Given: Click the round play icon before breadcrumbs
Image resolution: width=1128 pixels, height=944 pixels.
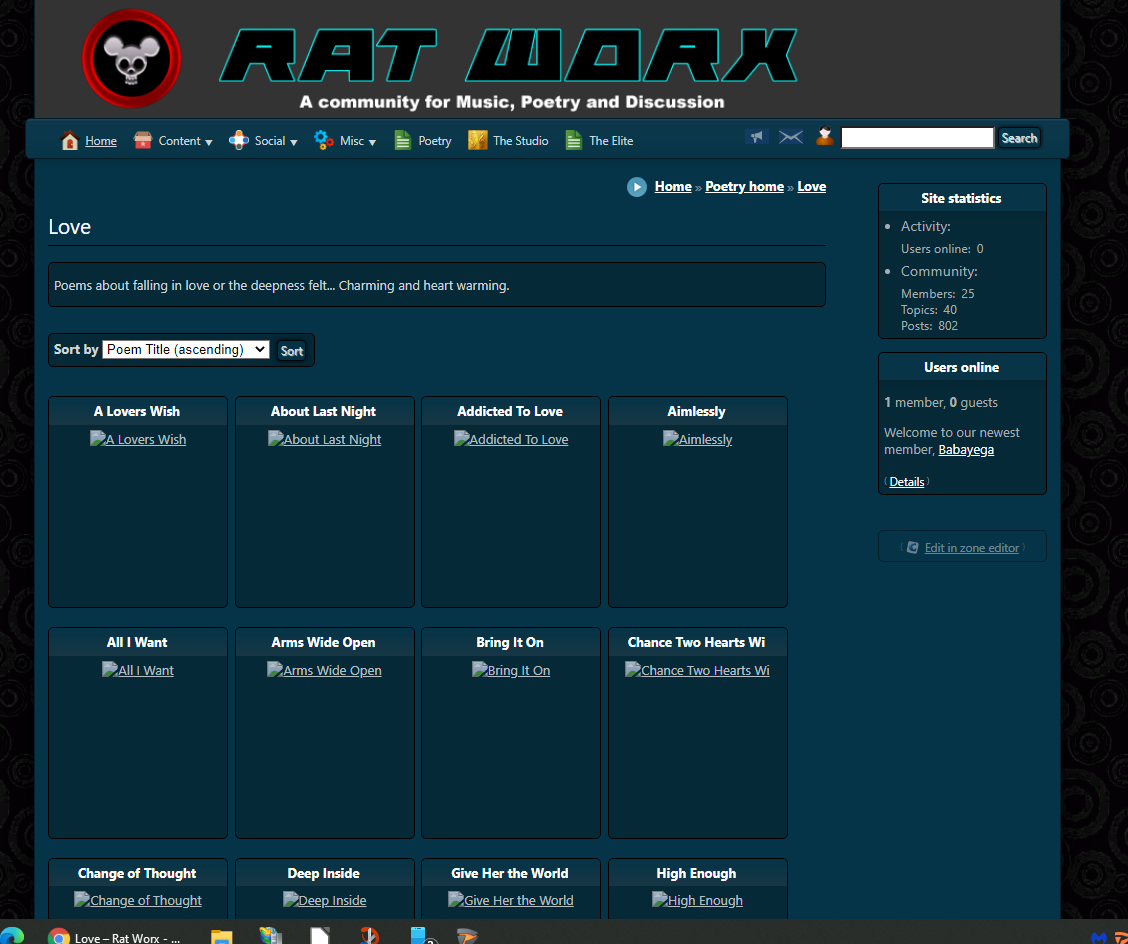Looking at the screenshot, I should [x=637, y=187].
